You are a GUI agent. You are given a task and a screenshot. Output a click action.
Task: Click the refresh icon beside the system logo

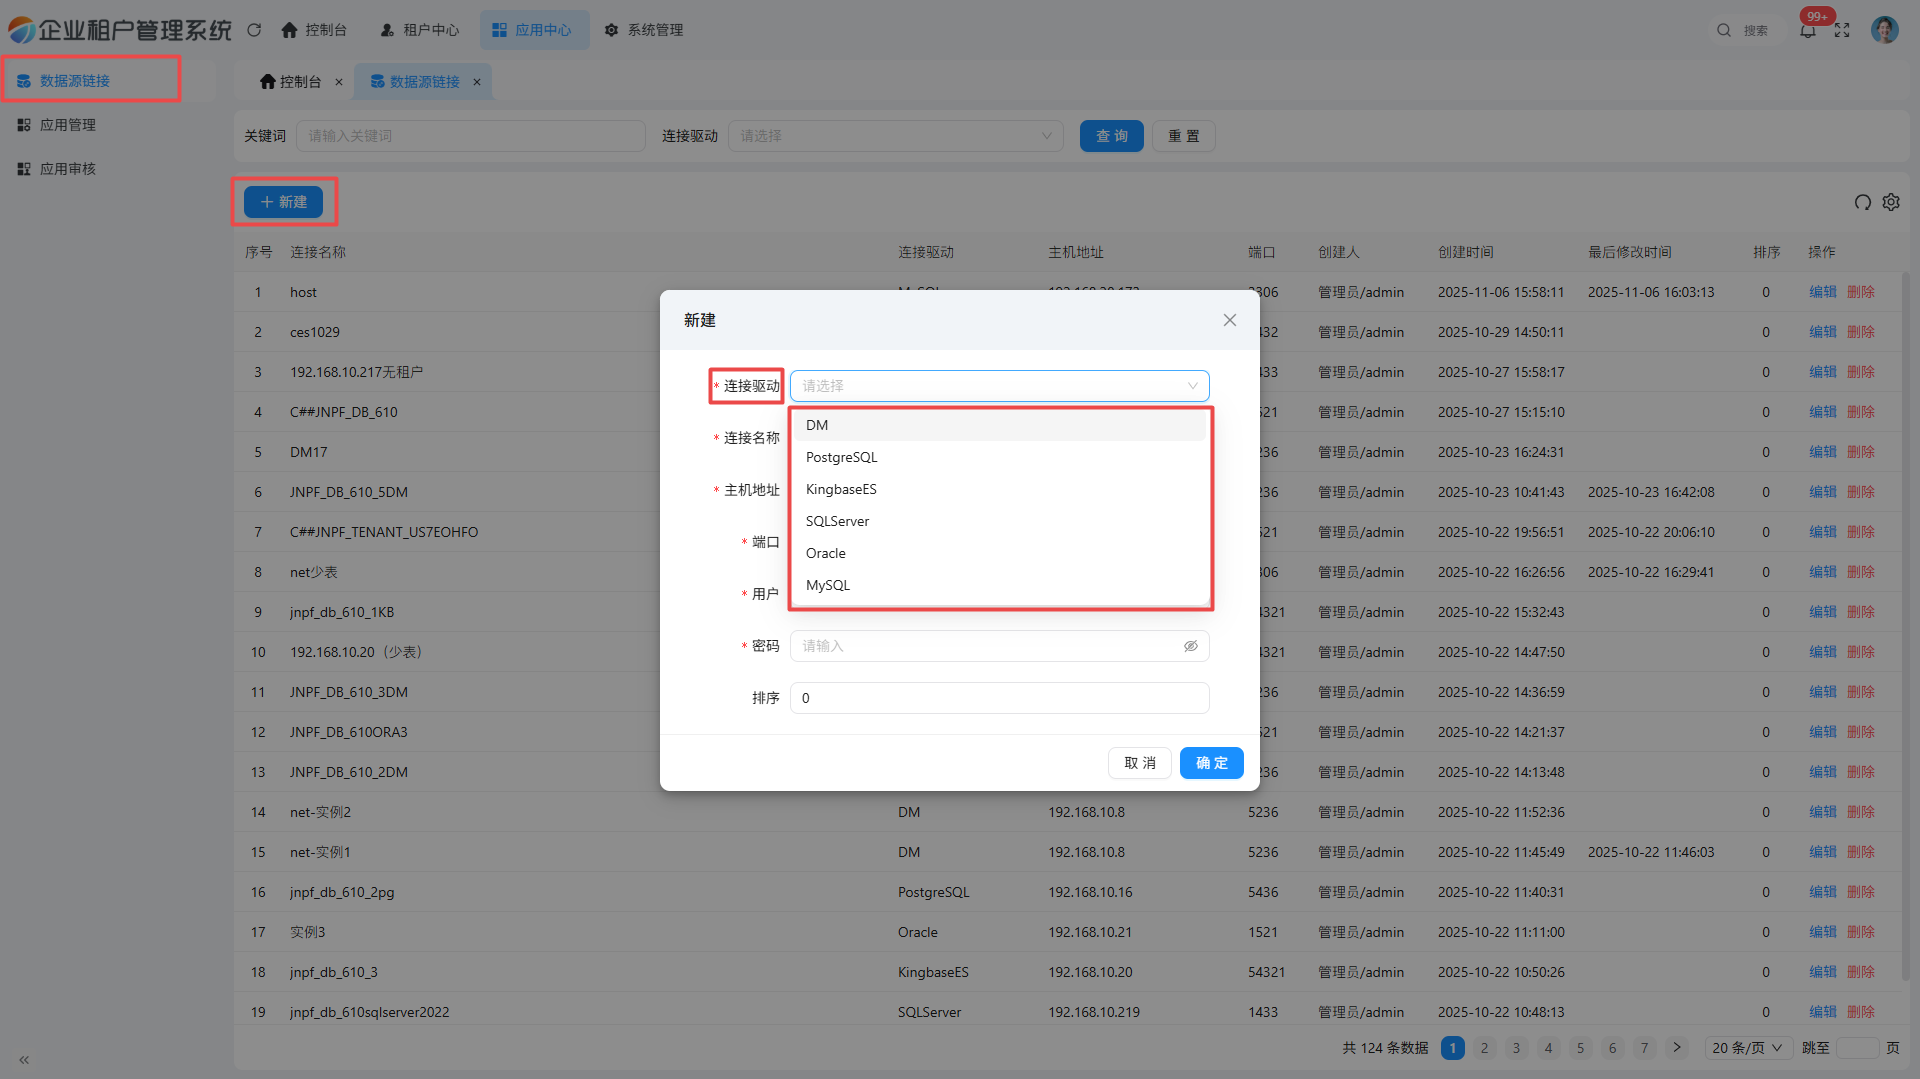254,30
